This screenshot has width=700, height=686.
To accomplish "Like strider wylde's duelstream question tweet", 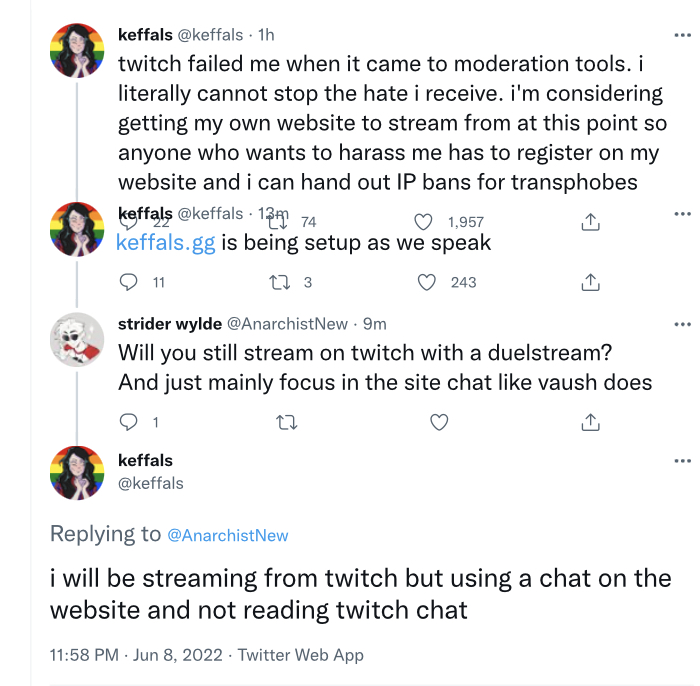I will (439, 422).
